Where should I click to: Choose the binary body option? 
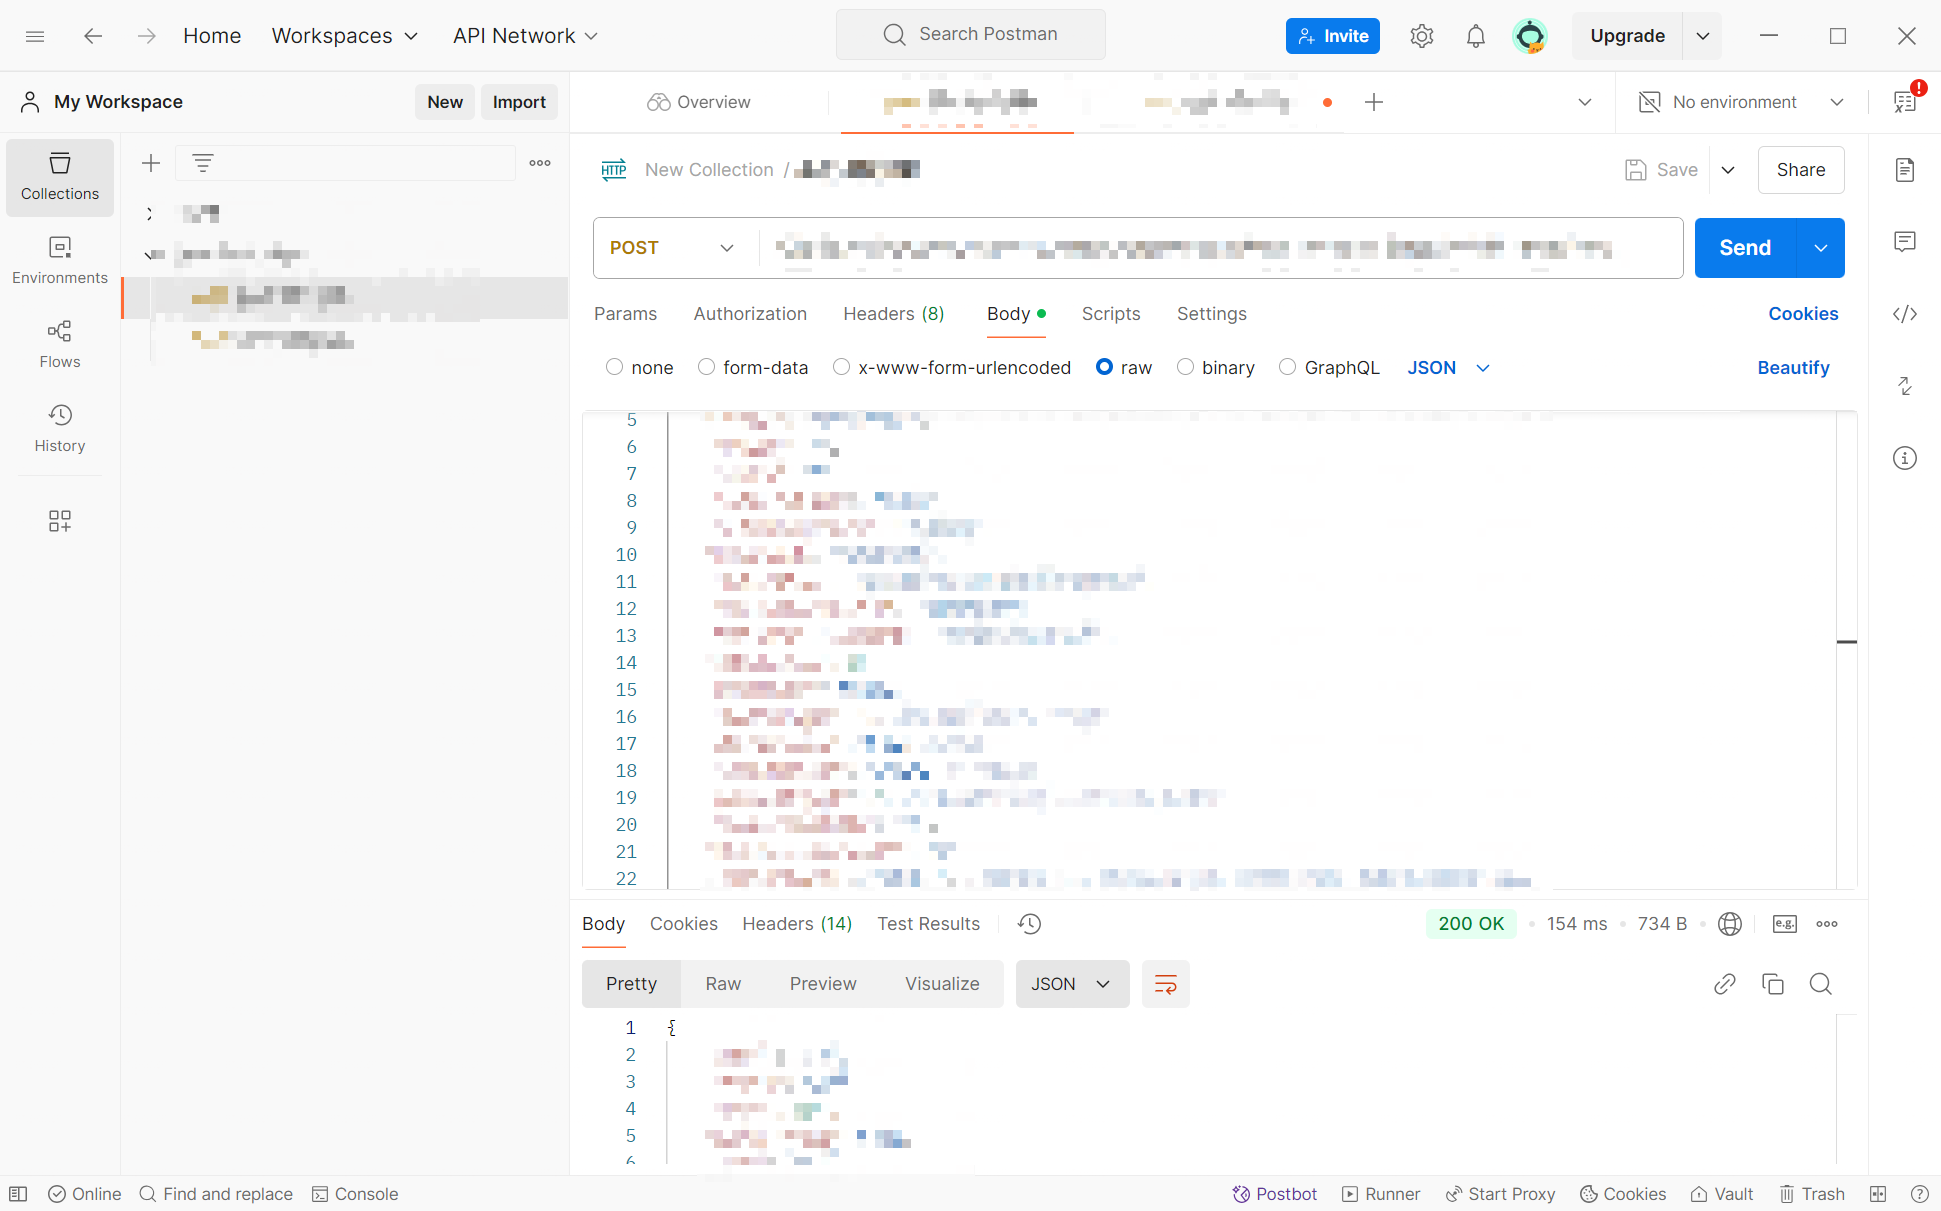pyautogui.click(x=1185, y=367)
